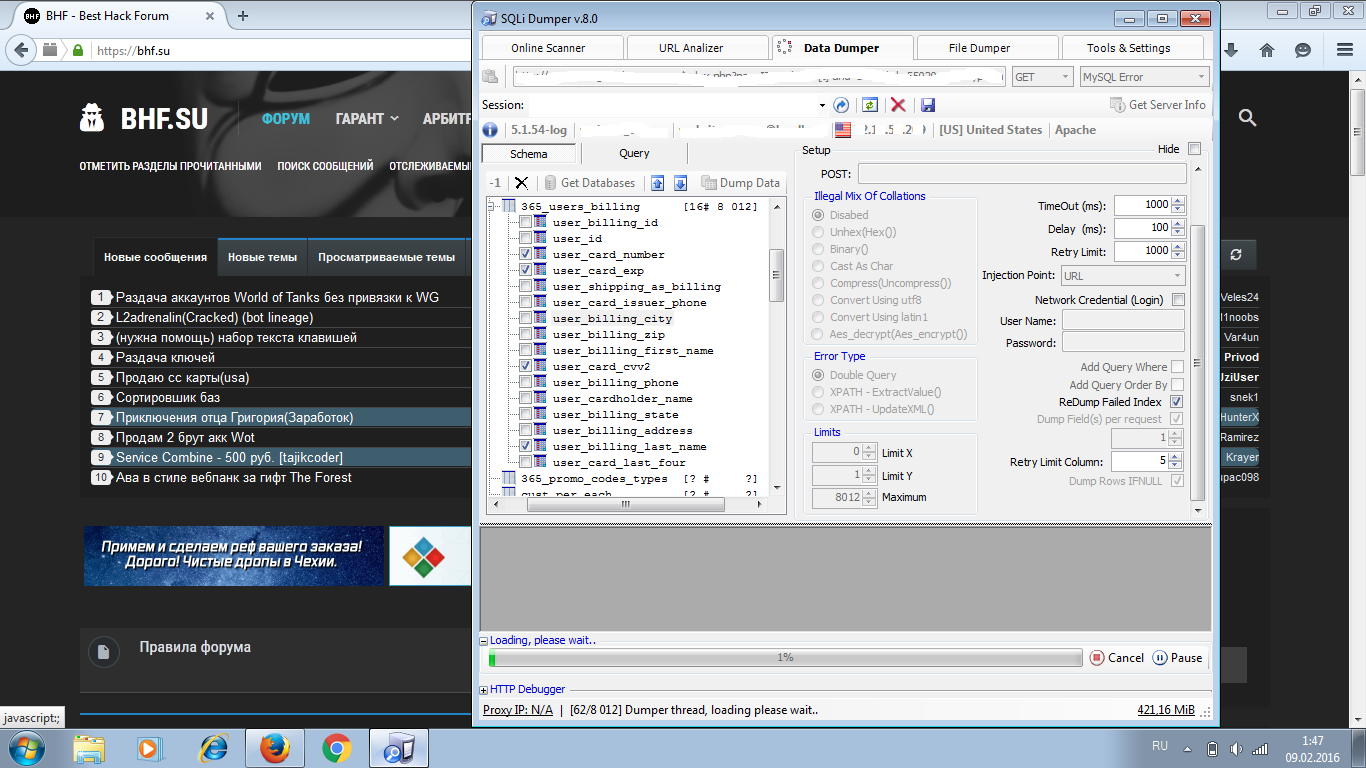The height and width of the screenshot is (768, 1366).
Task: Open Google Chrome from the taskbar
Action: pos(336,748)
